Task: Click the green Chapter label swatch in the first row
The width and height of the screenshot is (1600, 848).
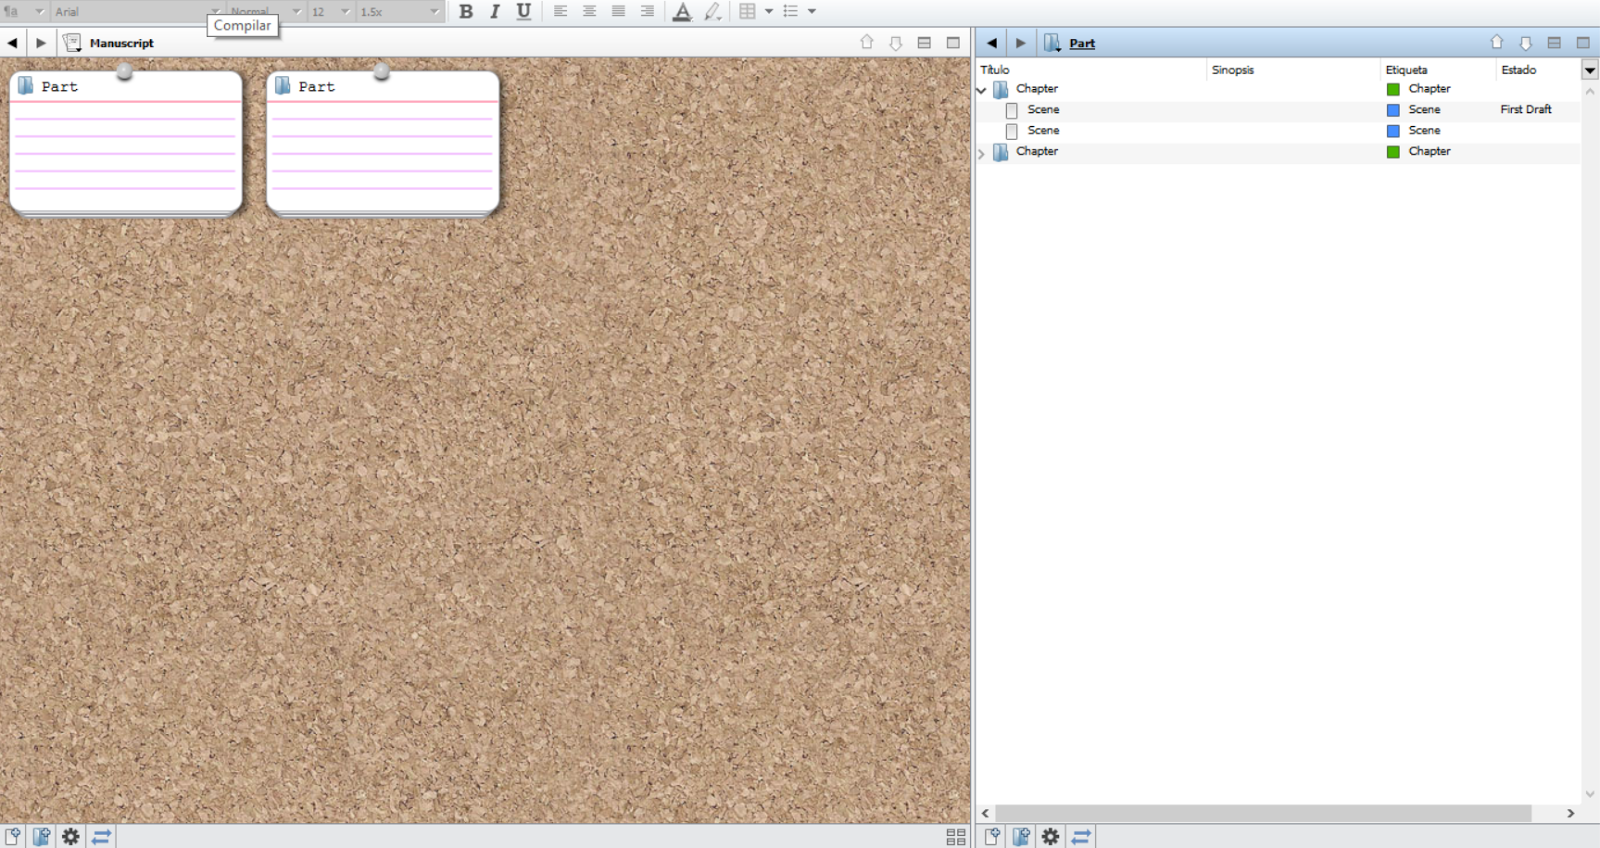Action: coord(1392,89)
